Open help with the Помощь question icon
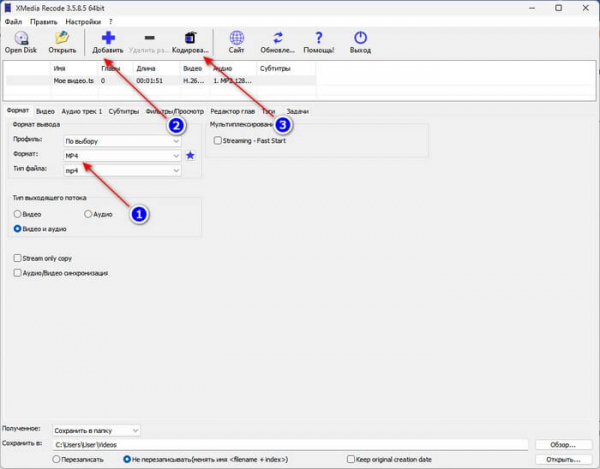Viewport: 600px width, 469px height. (318, 38)
